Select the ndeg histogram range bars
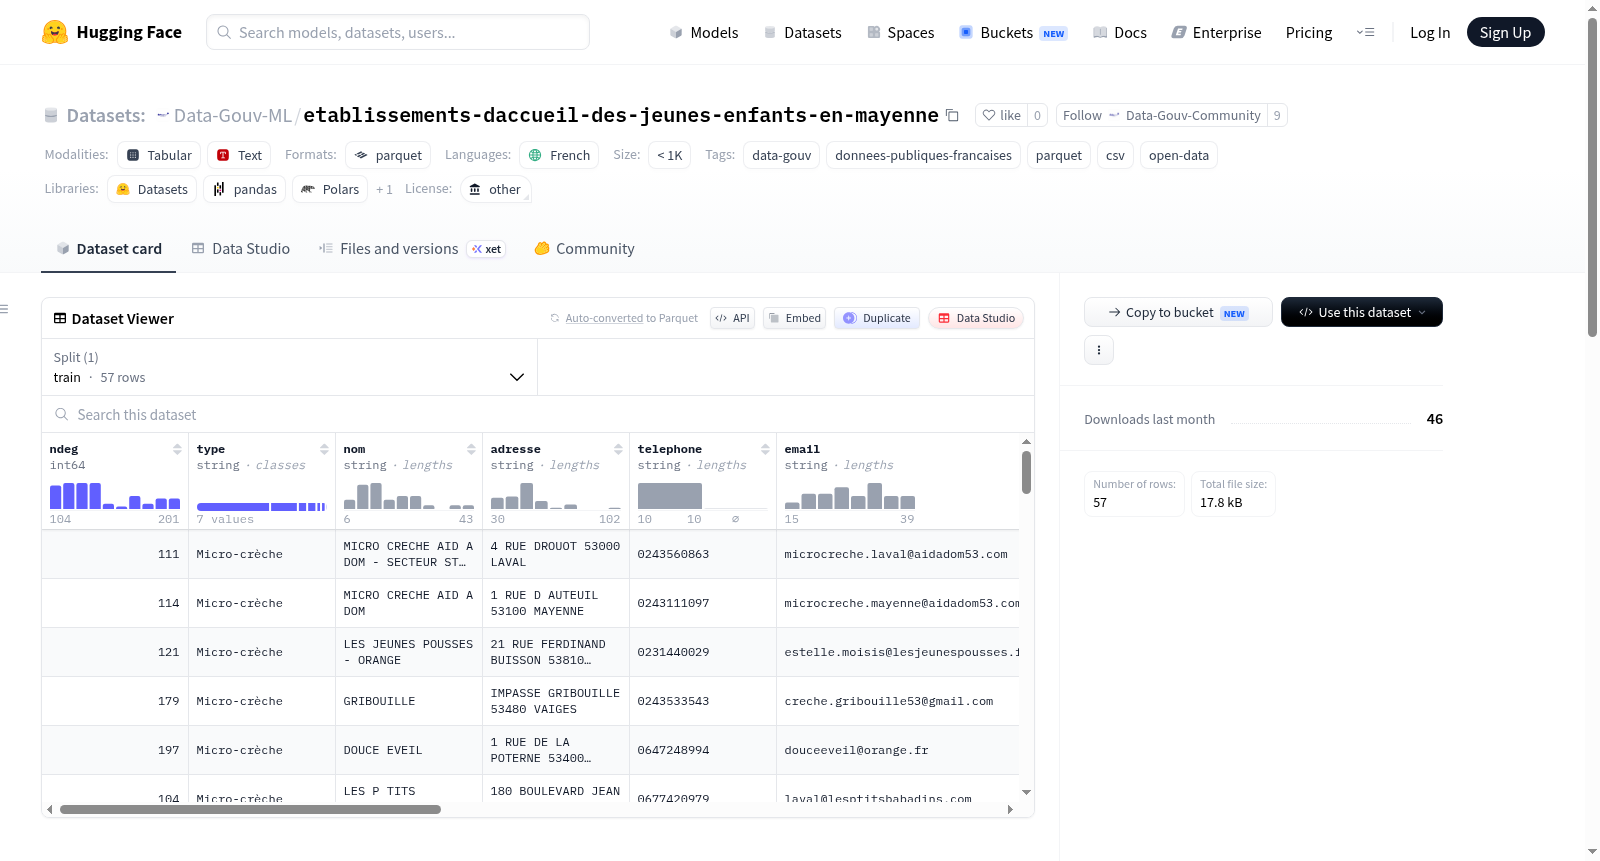 click(115, 496)
